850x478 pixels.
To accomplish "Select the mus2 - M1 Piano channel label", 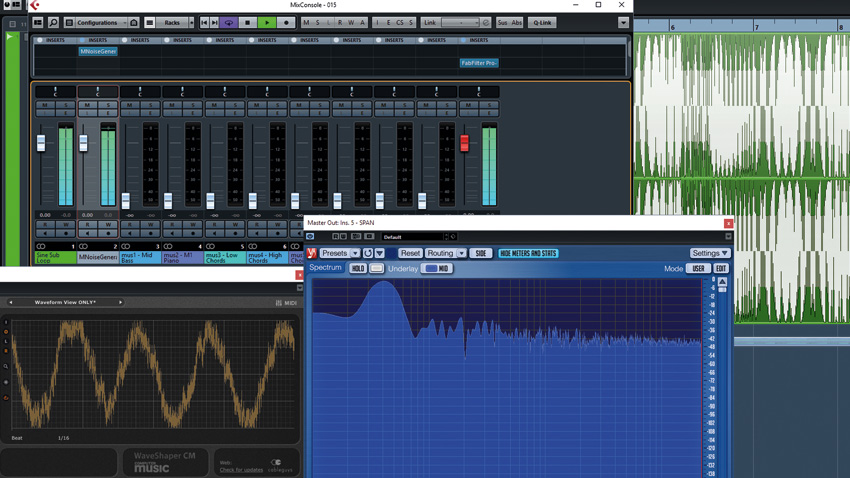I will pos(182,257).
